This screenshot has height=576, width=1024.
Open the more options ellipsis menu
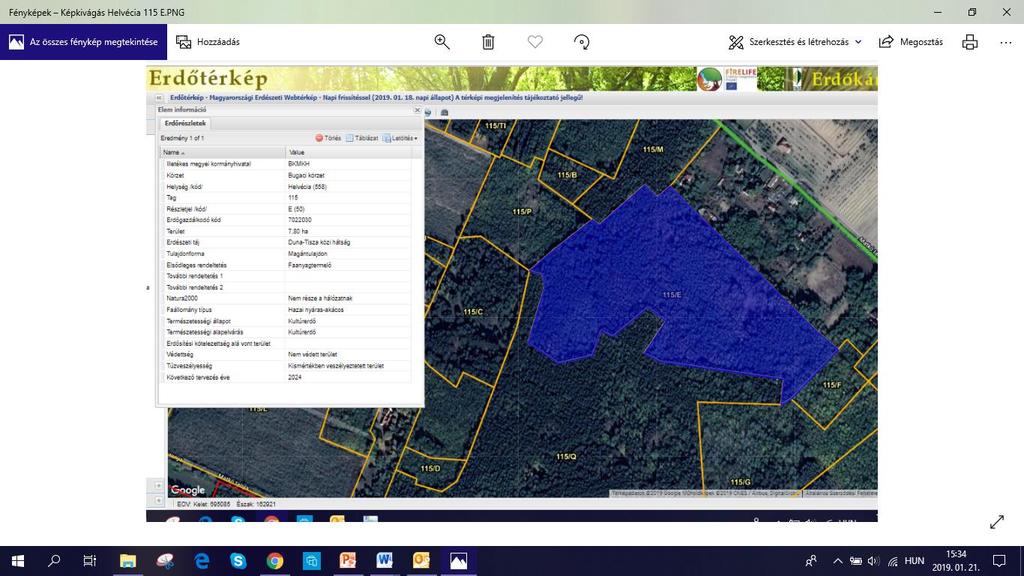pyautogui.click(x=1006, y=42)
